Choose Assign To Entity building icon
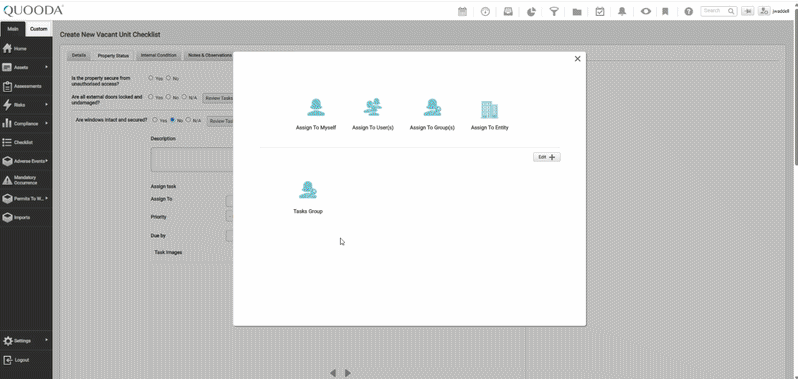The image size is (798, 379). [x=489, y=109]
